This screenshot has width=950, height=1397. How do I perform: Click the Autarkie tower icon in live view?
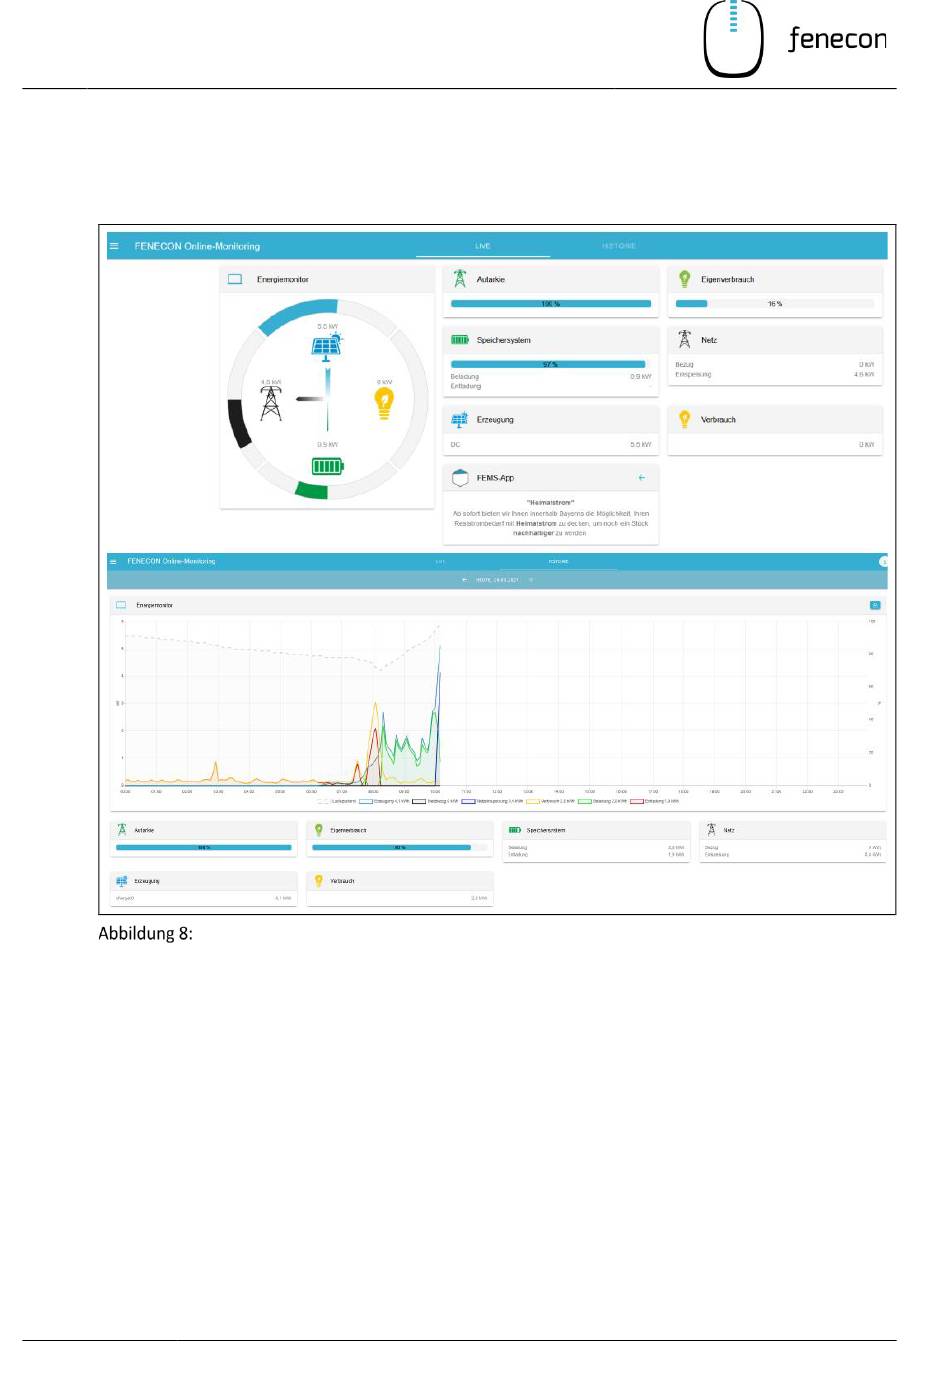click(460, 279)
